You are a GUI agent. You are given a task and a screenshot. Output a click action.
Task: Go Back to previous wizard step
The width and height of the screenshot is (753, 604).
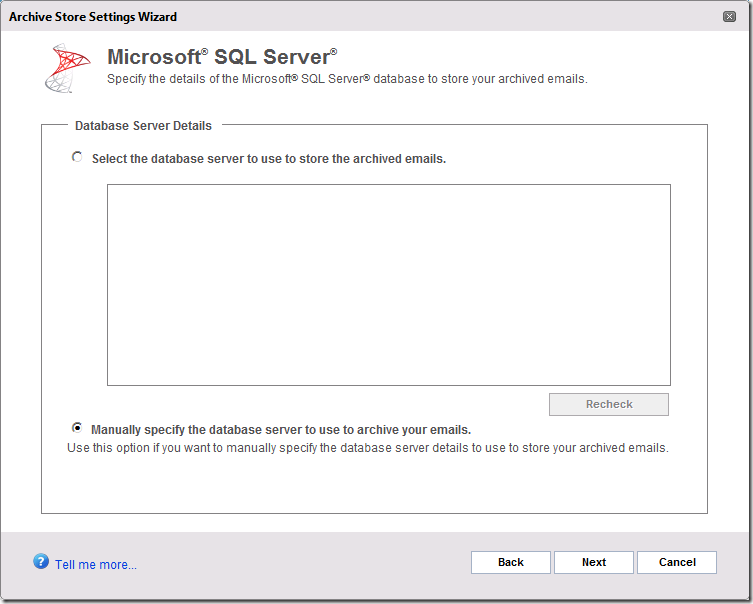coord(510,562)
